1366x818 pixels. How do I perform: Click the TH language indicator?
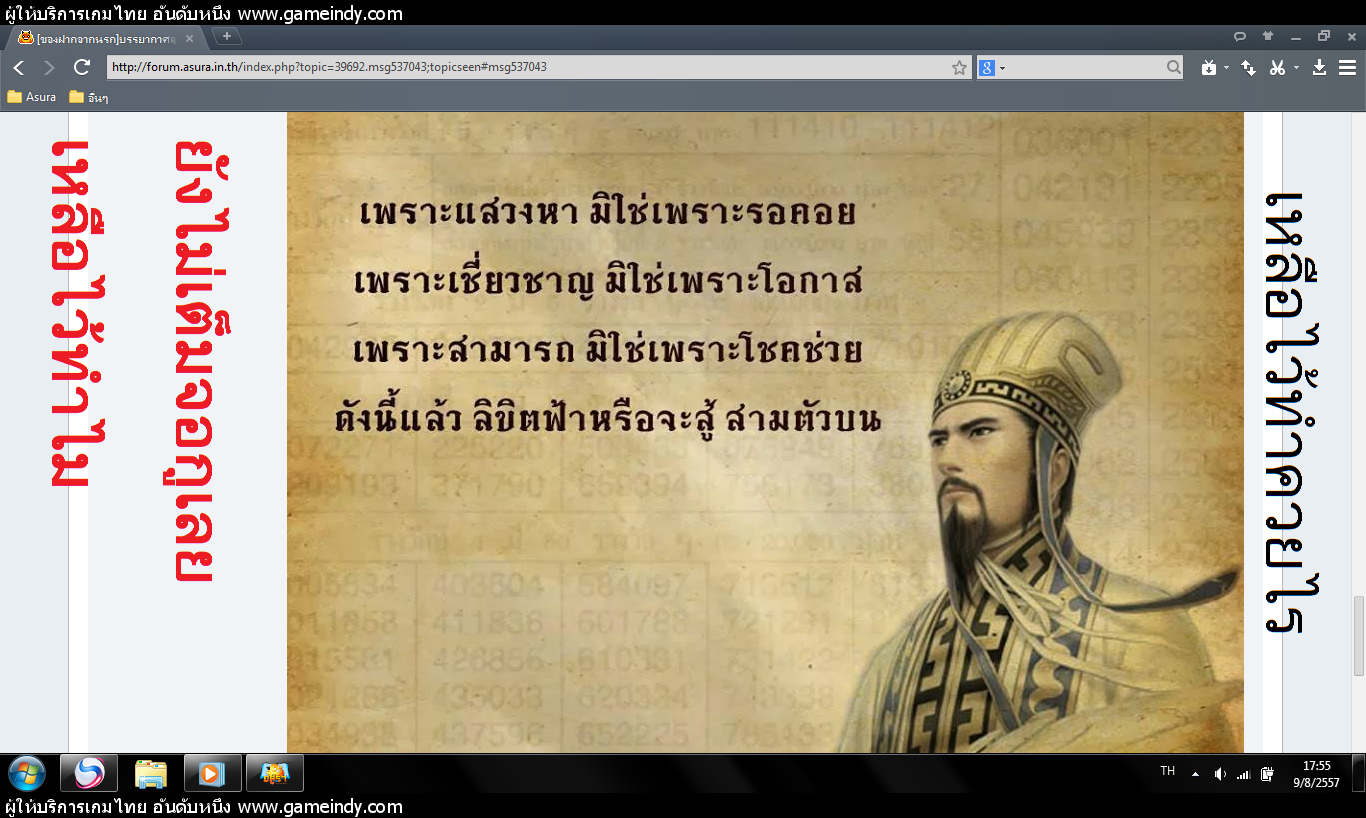click(1167, 771)
